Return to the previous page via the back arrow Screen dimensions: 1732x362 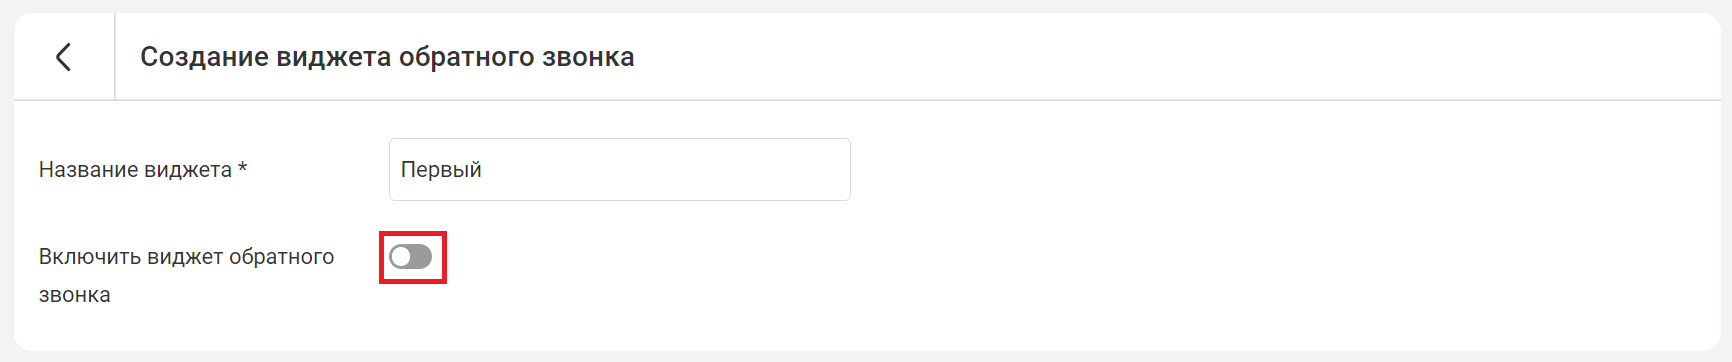pyautogui.click(x=63, y=57)
